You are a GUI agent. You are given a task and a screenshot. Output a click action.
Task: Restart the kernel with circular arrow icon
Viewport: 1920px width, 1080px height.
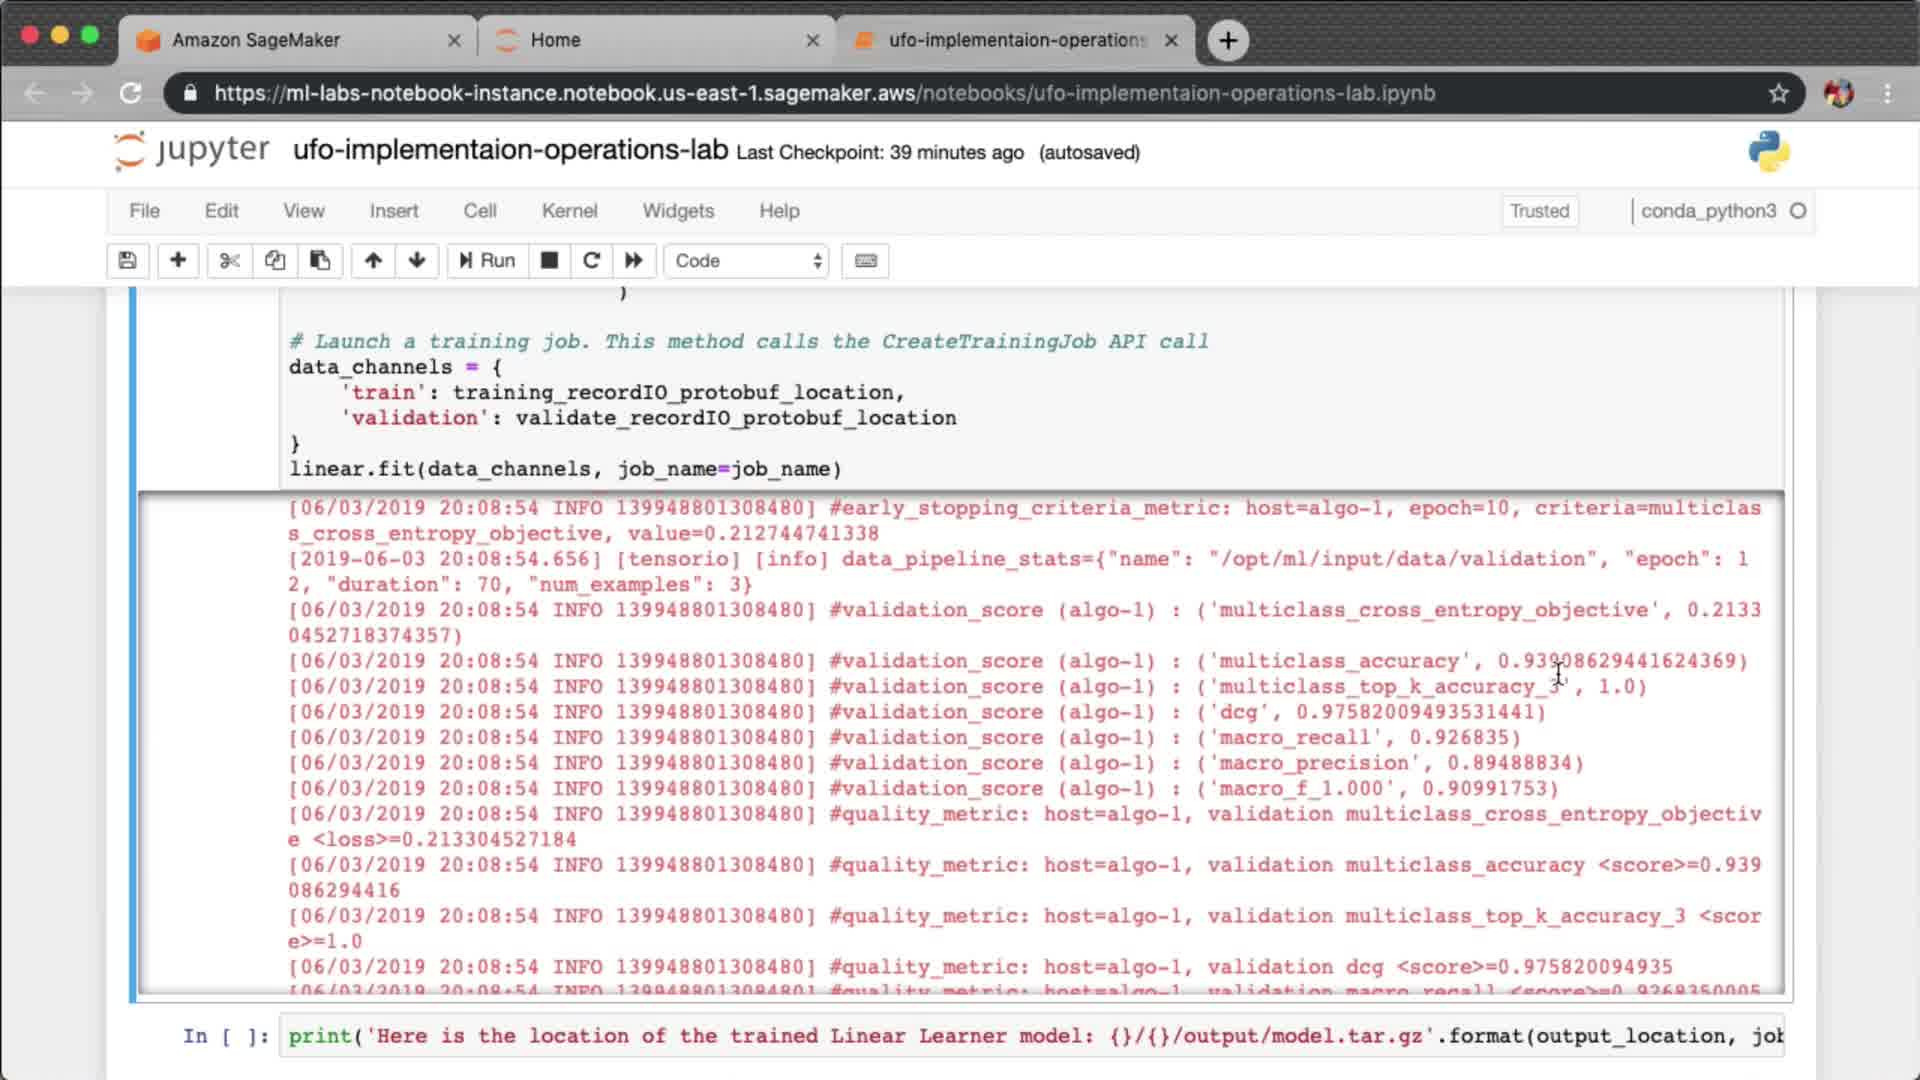[591, 261]
